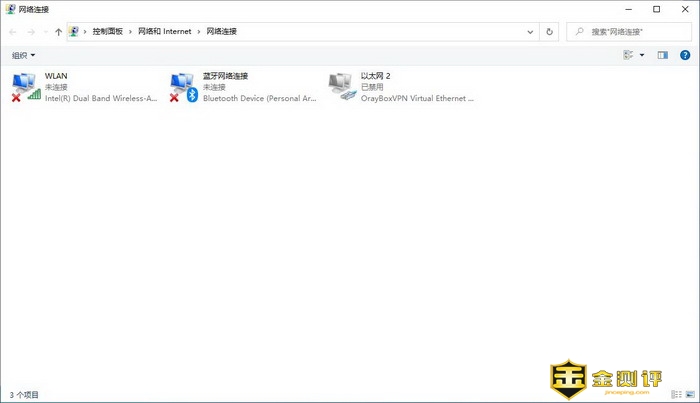
Task: Click the blue help question mark icon
Action: [x=685, y=55]
